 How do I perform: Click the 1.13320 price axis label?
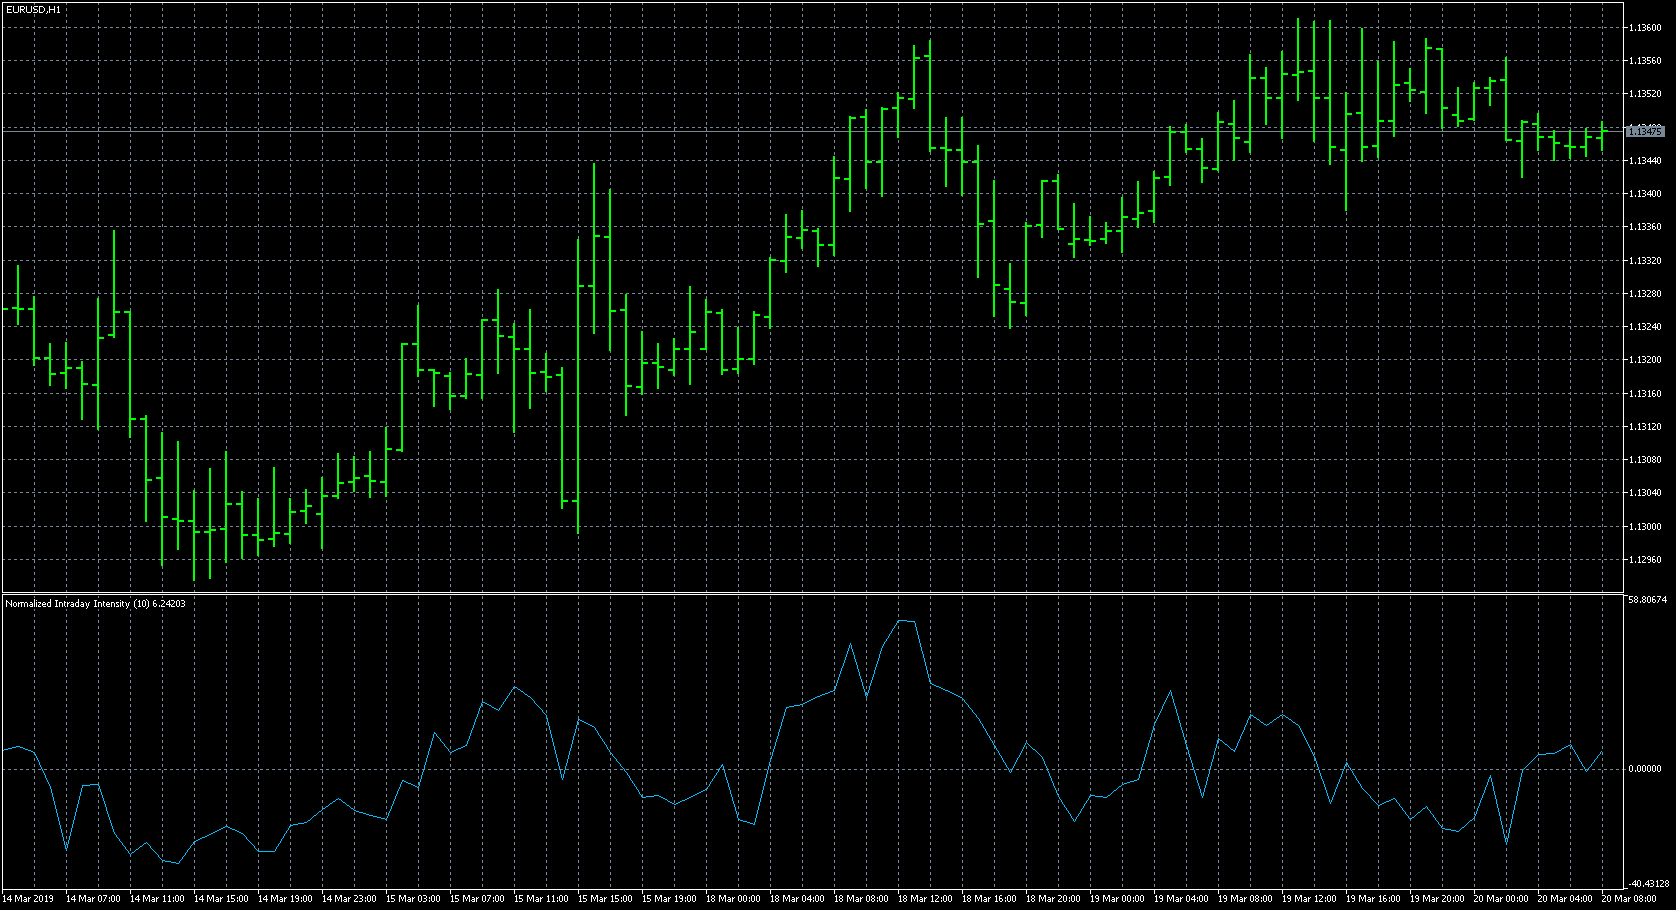click(1645, 261)
